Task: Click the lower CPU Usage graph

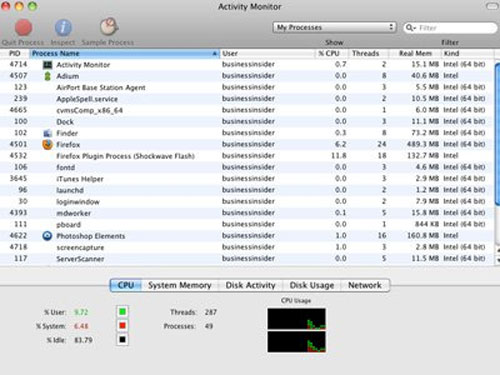Action: (296, 341)
